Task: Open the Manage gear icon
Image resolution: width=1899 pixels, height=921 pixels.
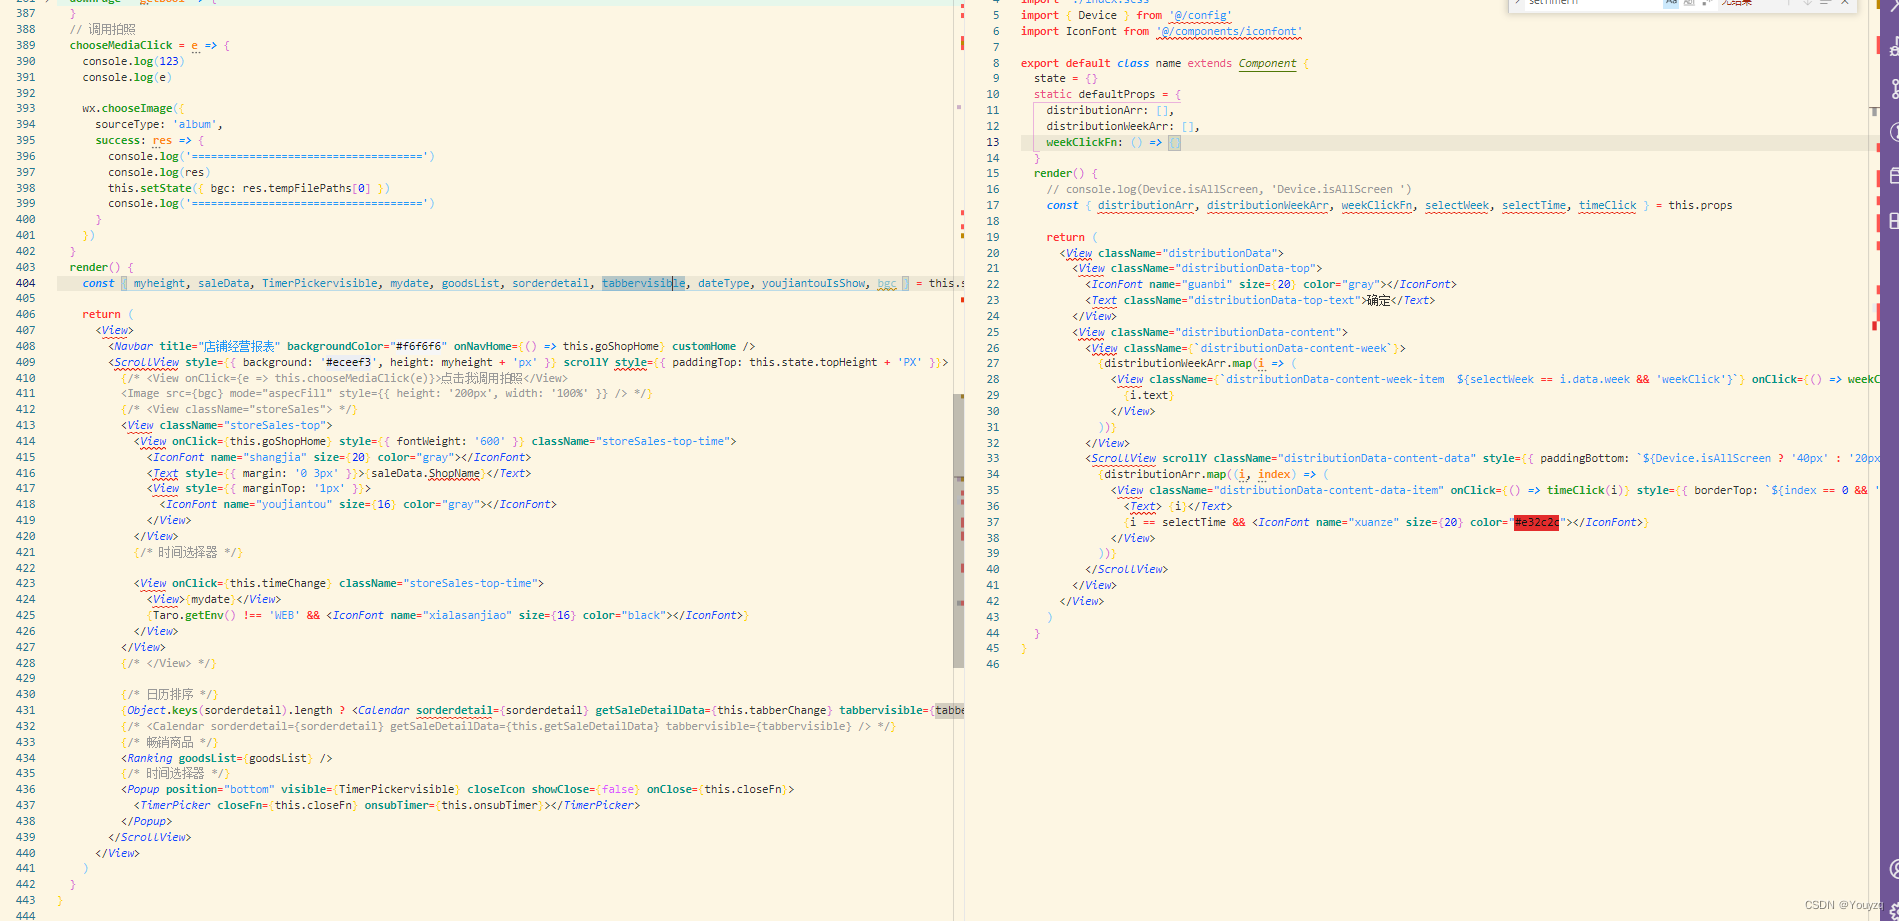Action: pyautogui.click(x=1893, y=910)
